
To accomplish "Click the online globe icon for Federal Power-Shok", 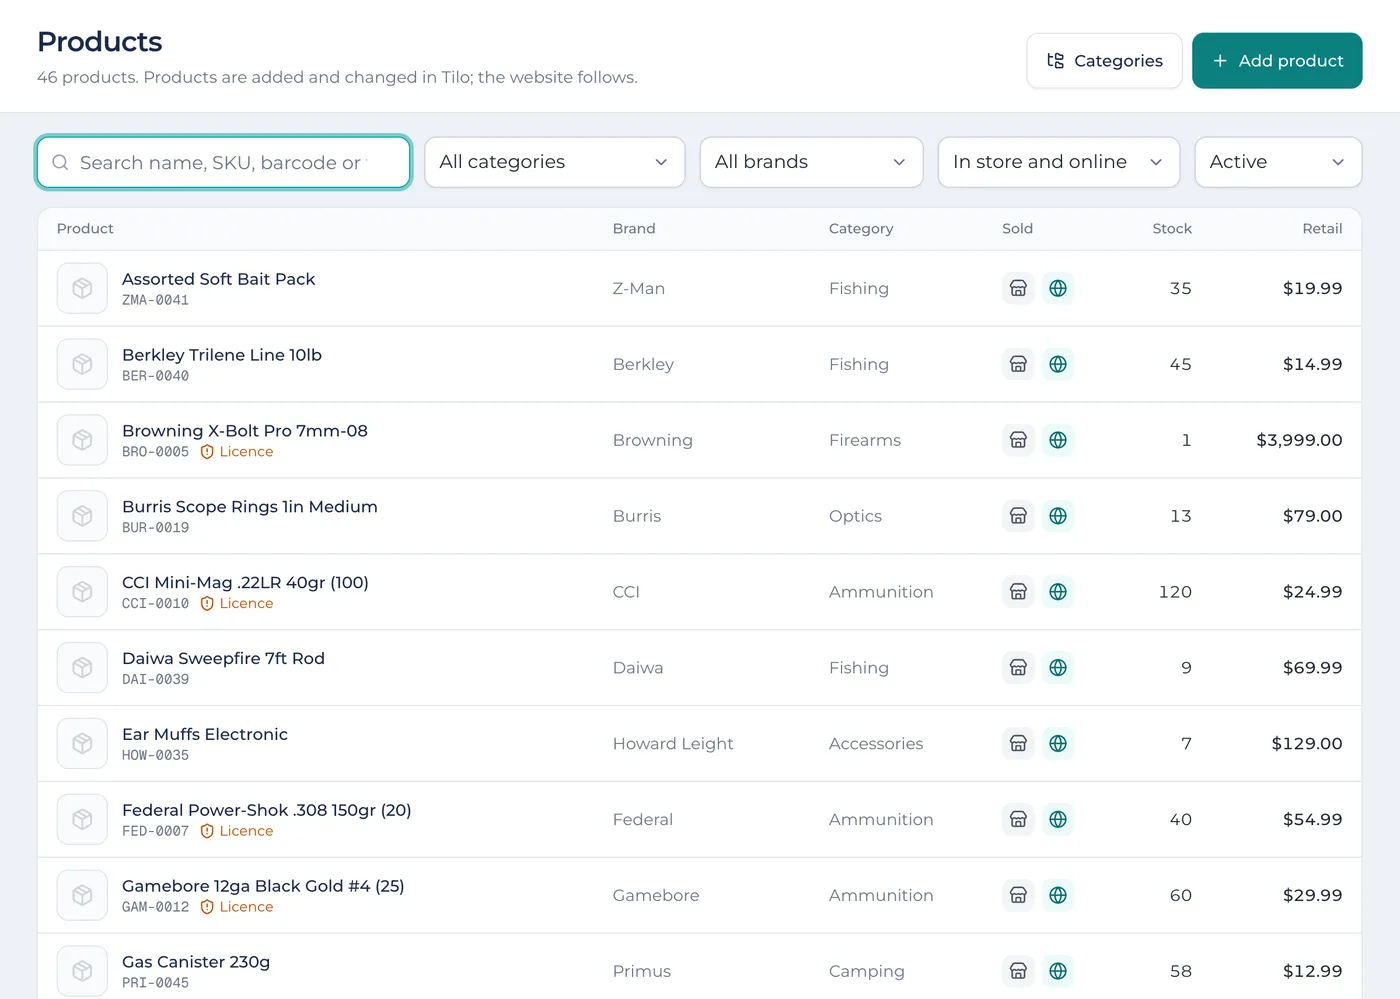I will coord(1058,819).
